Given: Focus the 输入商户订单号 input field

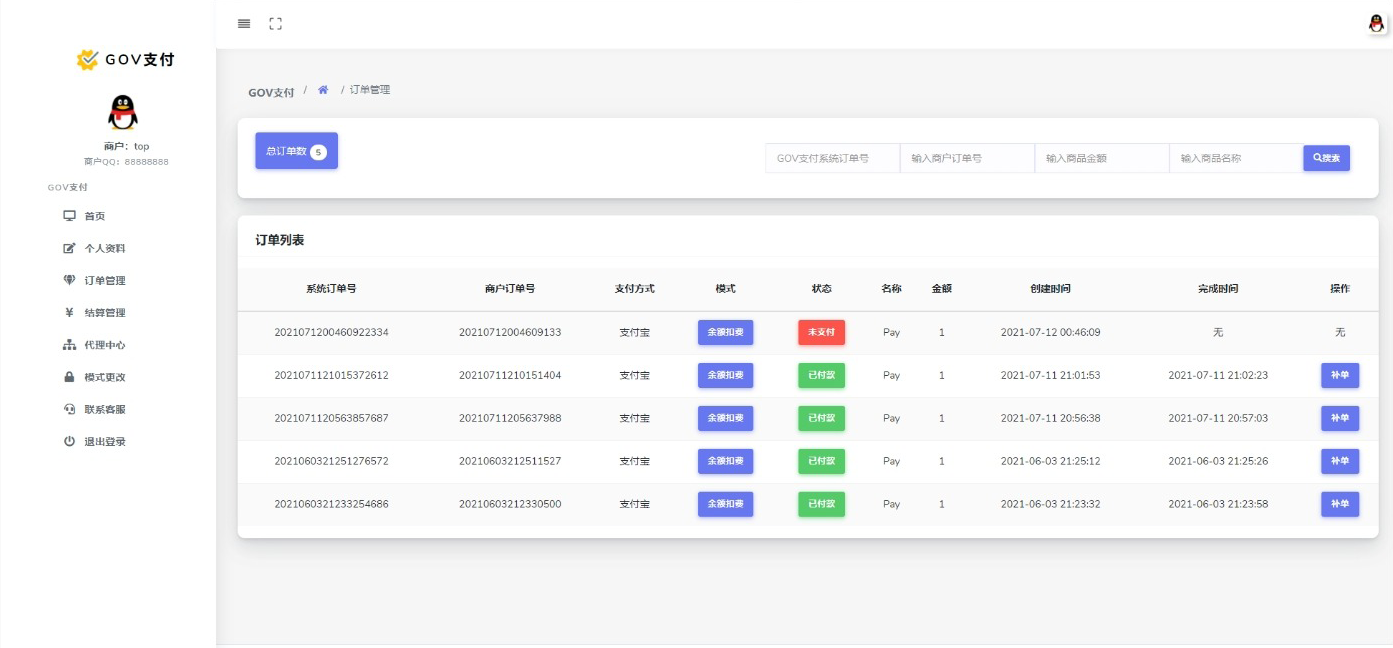Looking at the screenshot, I should point(967,158).
